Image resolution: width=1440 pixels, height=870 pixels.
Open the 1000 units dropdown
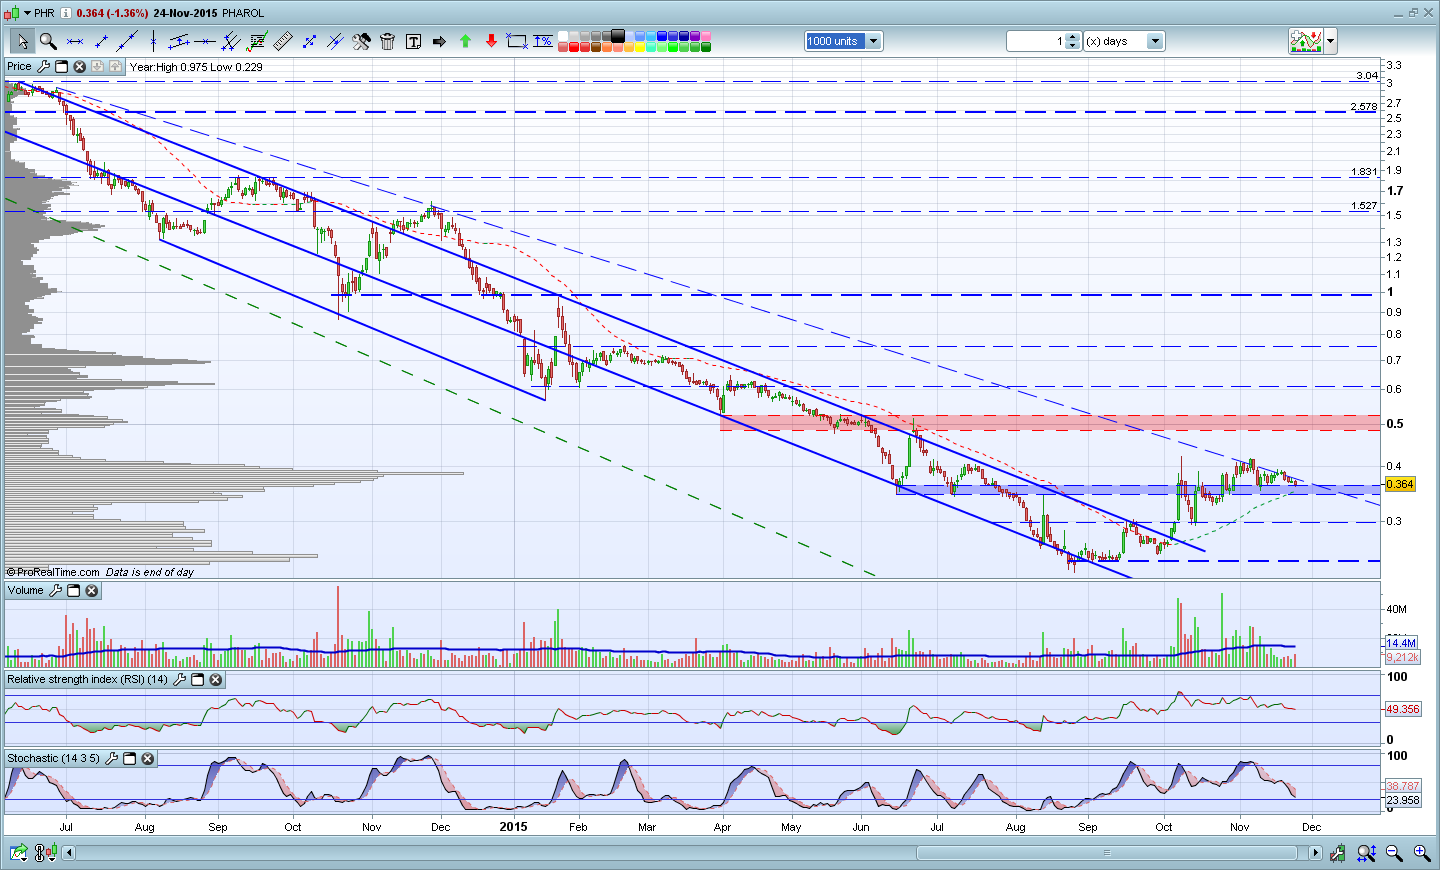pyautogui.click(x=873, y=41)
